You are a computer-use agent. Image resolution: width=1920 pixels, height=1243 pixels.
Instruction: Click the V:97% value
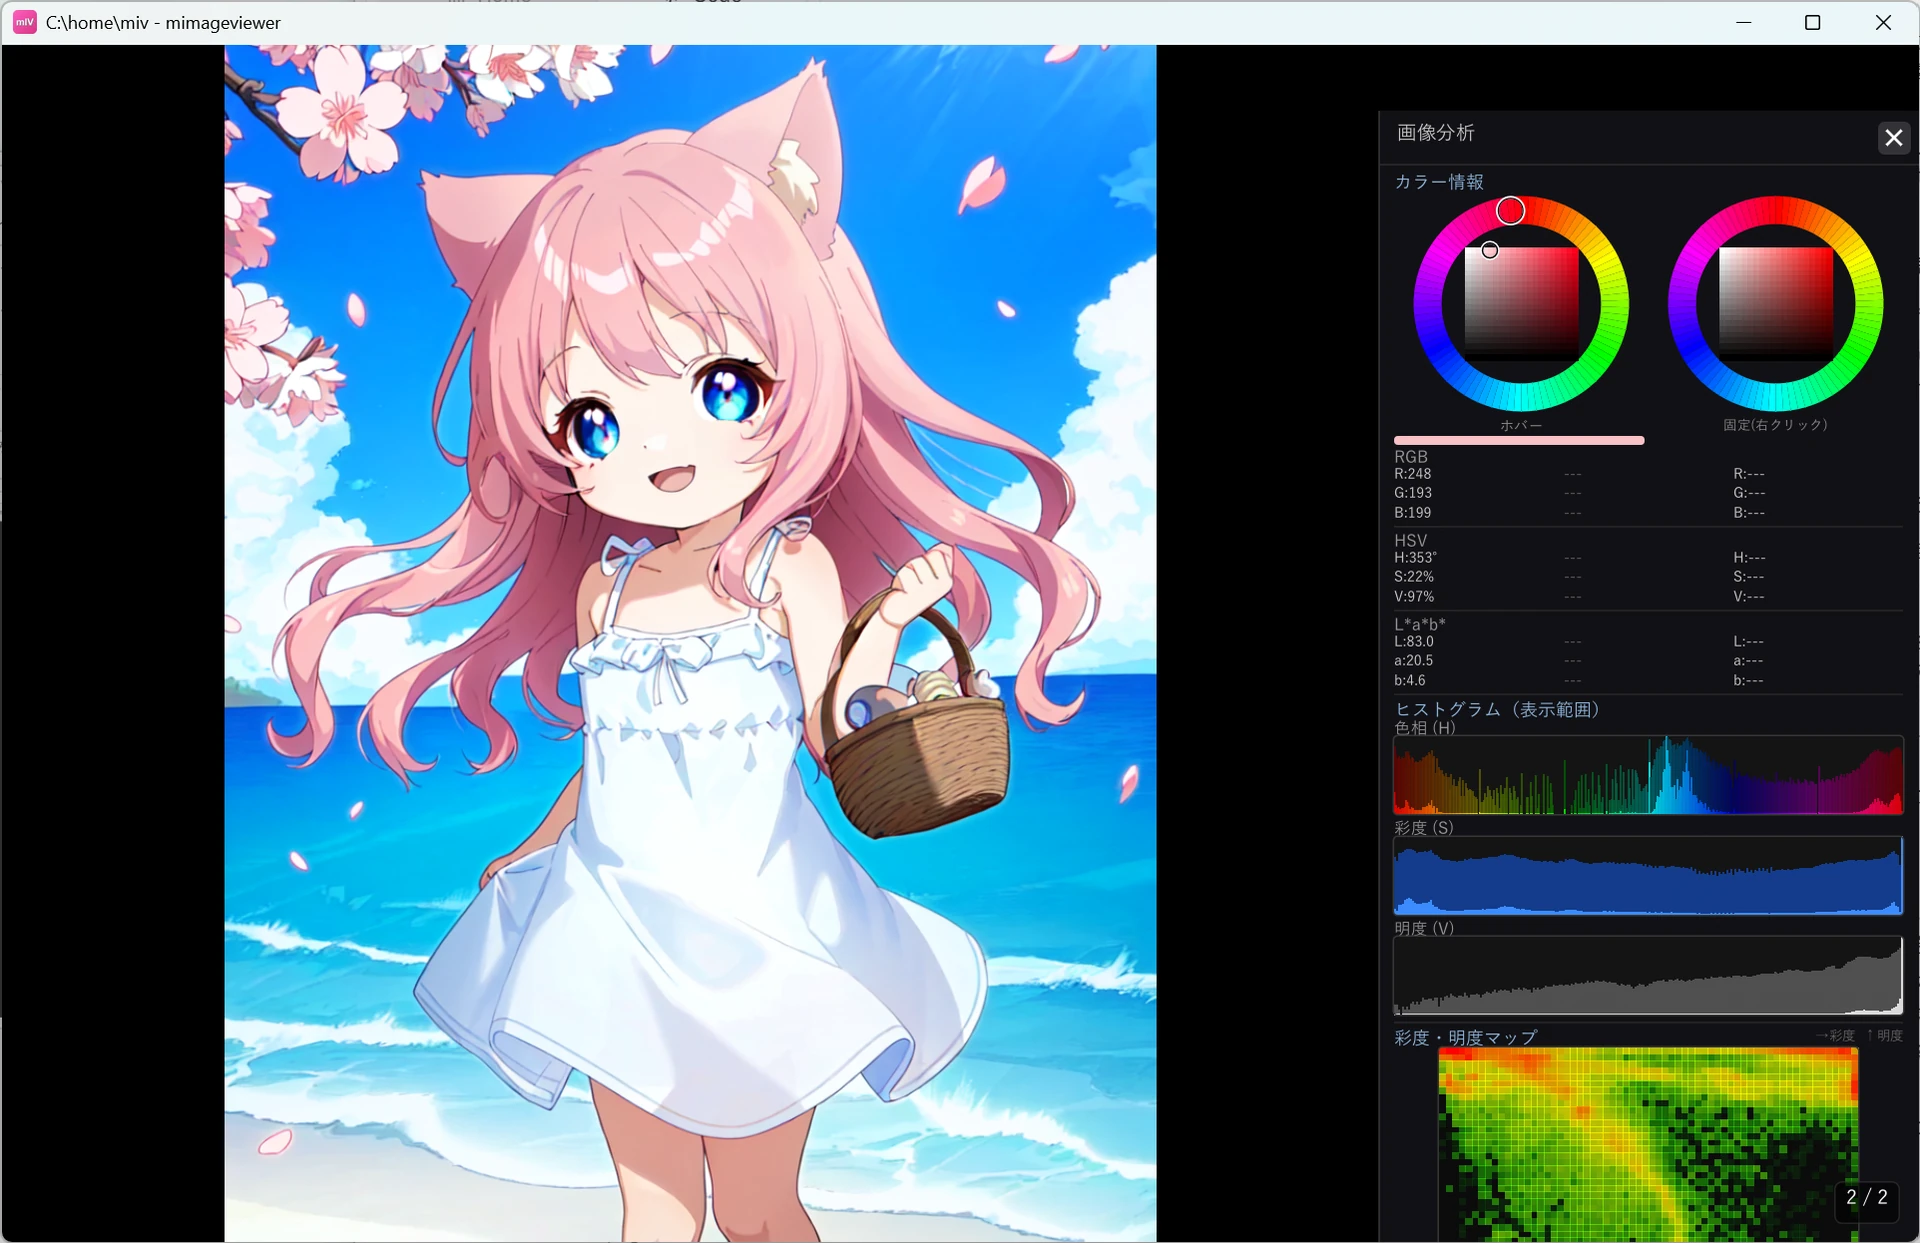tap(1414, 597)
